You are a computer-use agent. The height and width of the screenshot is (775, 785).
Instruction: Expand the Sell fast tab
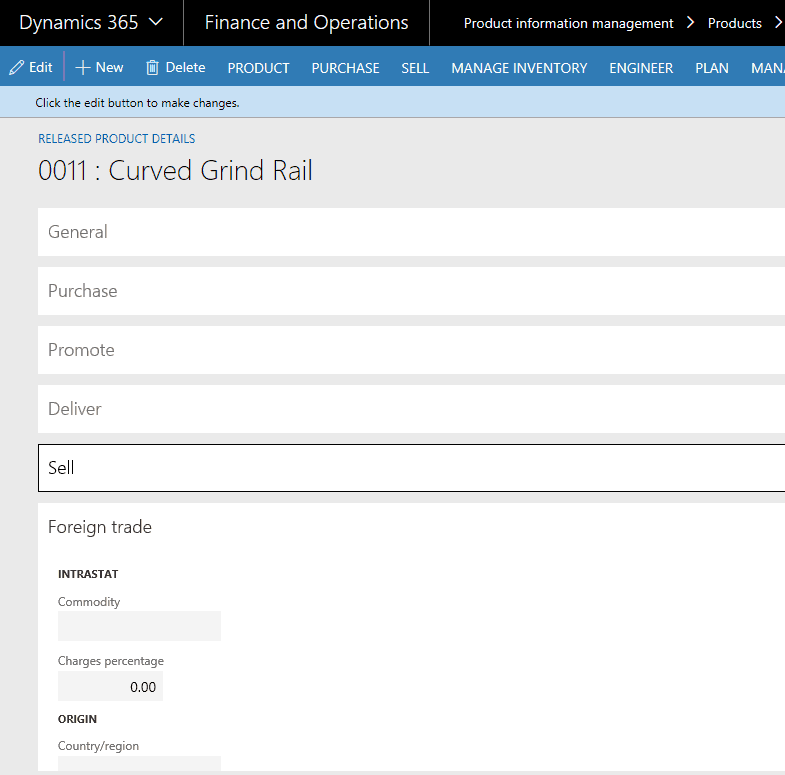(411, 468)
